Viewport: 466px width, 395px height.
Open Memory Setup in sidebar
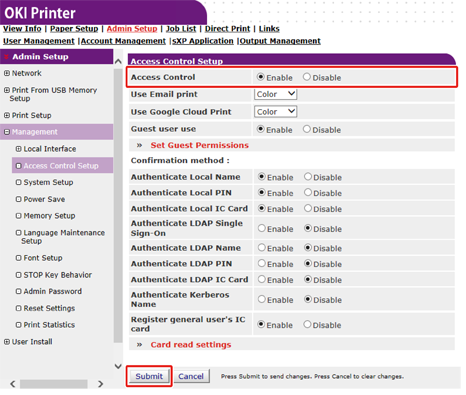point(49,216)
